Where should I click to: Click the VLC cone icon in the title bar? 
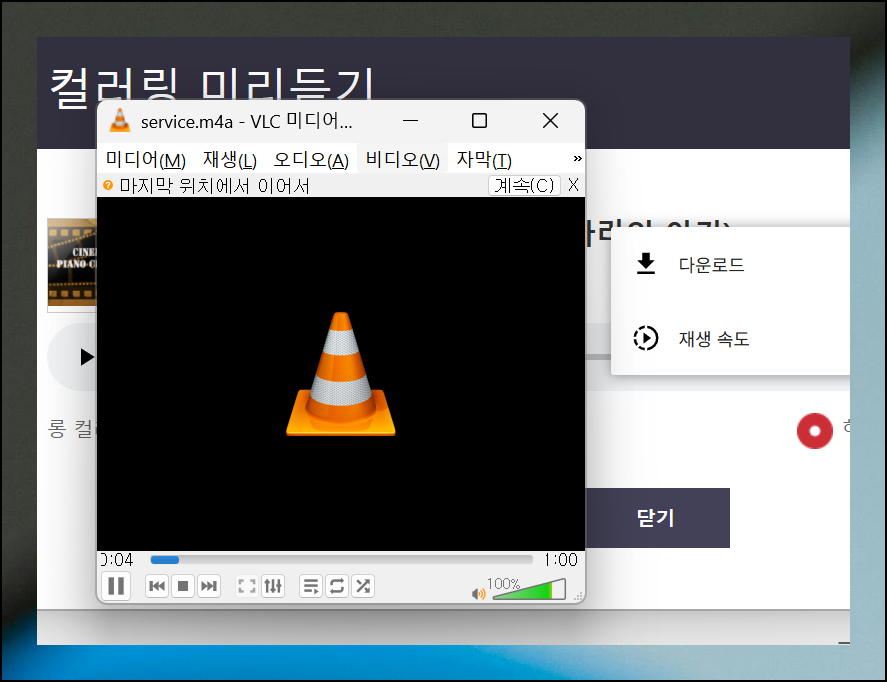click(x=119, y=120)
